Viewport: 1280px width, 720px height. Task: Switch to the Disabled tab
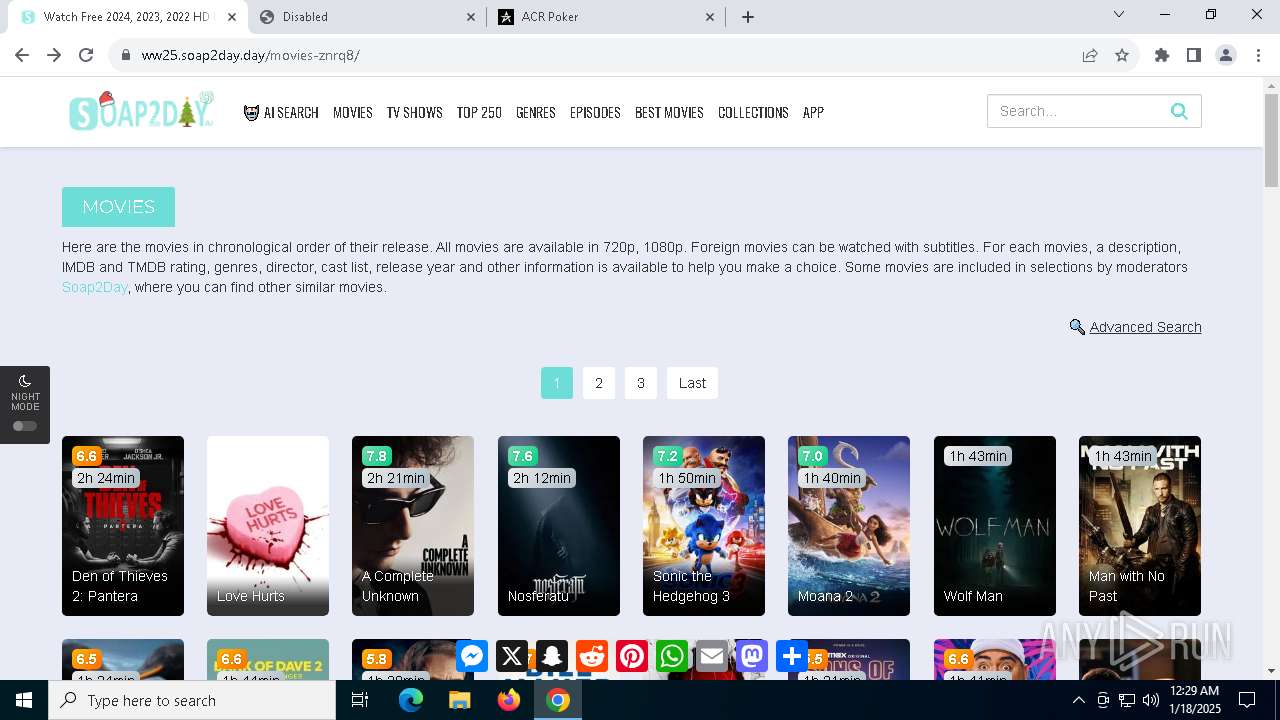[367, 17]
